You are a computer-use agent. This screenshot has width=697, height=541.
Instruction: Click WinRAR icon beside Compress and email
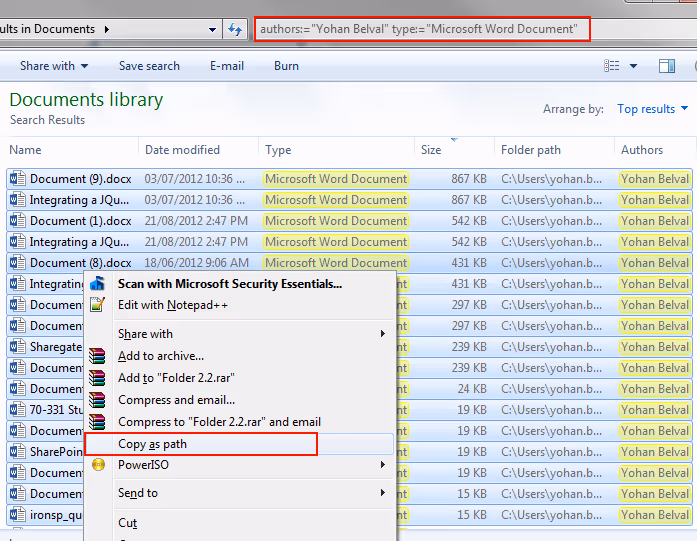tap(97, 400)
